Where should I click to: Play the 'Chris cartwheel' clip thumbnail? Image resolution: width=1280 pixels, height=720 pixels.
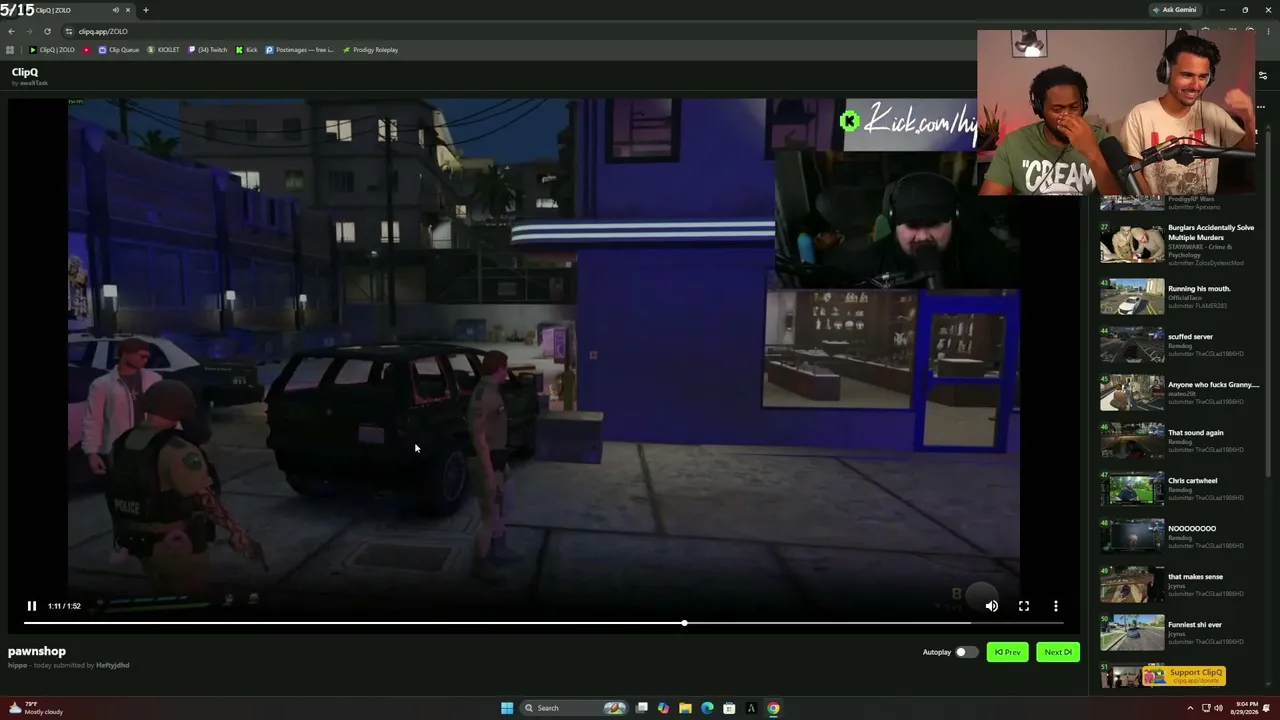pyautogui.click(x=1132, y=489)
